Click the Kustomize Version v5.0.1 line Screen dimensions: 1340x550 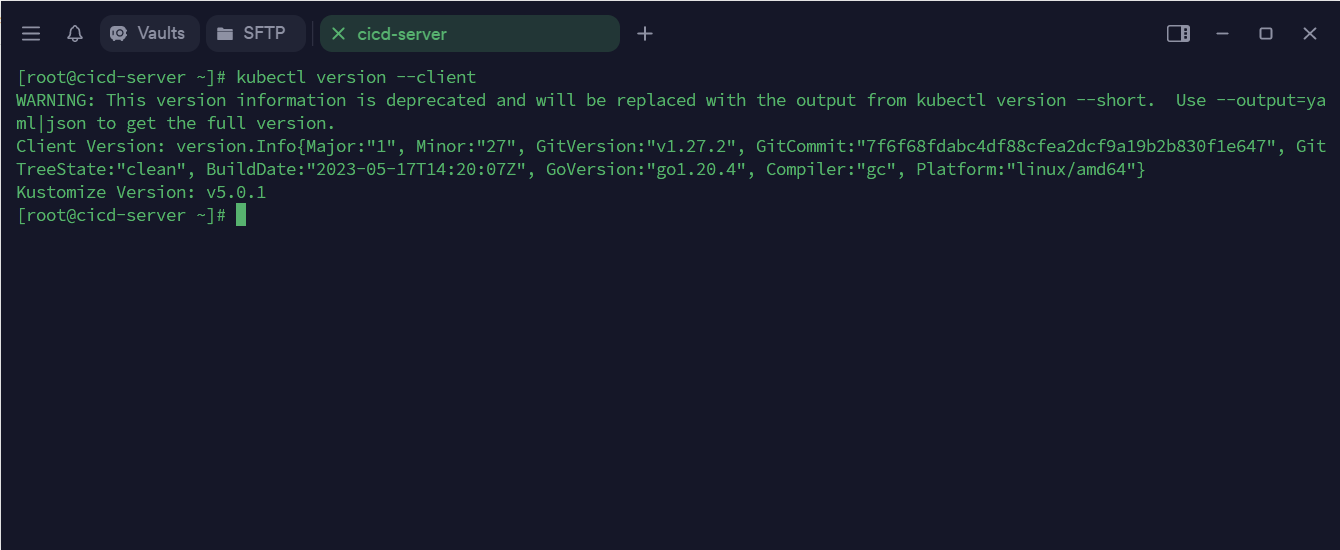tap(141, 192)
